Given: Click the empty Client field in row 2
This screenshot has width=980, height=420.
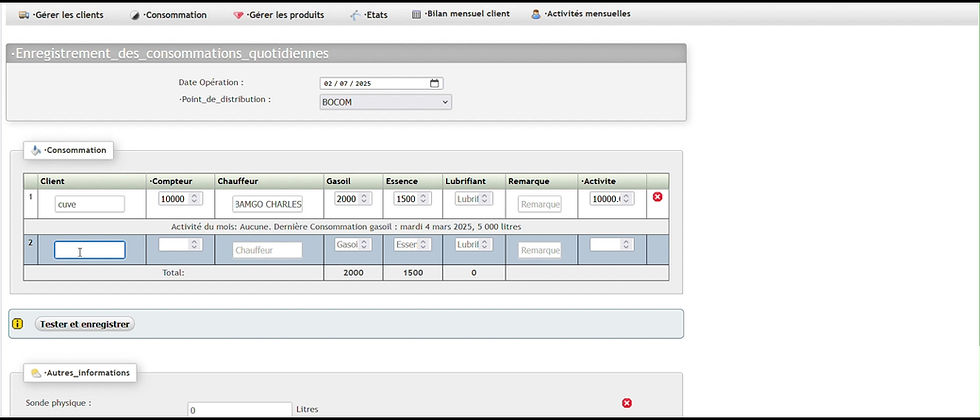Looking at the screenshot, I should (x=89, y=250).
